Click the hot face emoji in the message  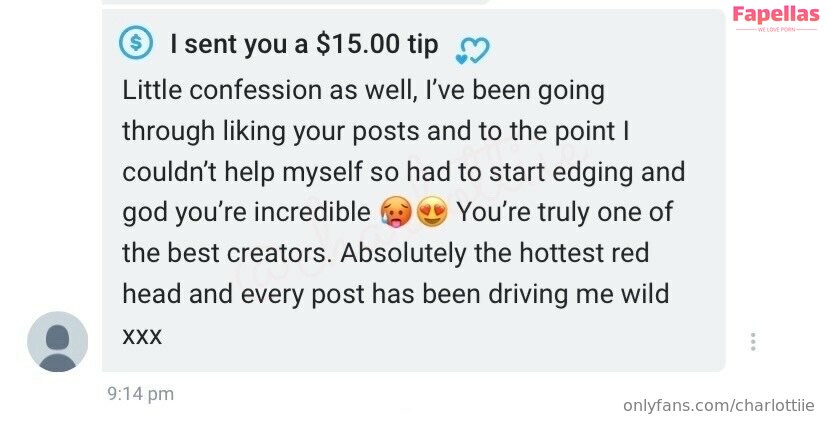(395, 212)
